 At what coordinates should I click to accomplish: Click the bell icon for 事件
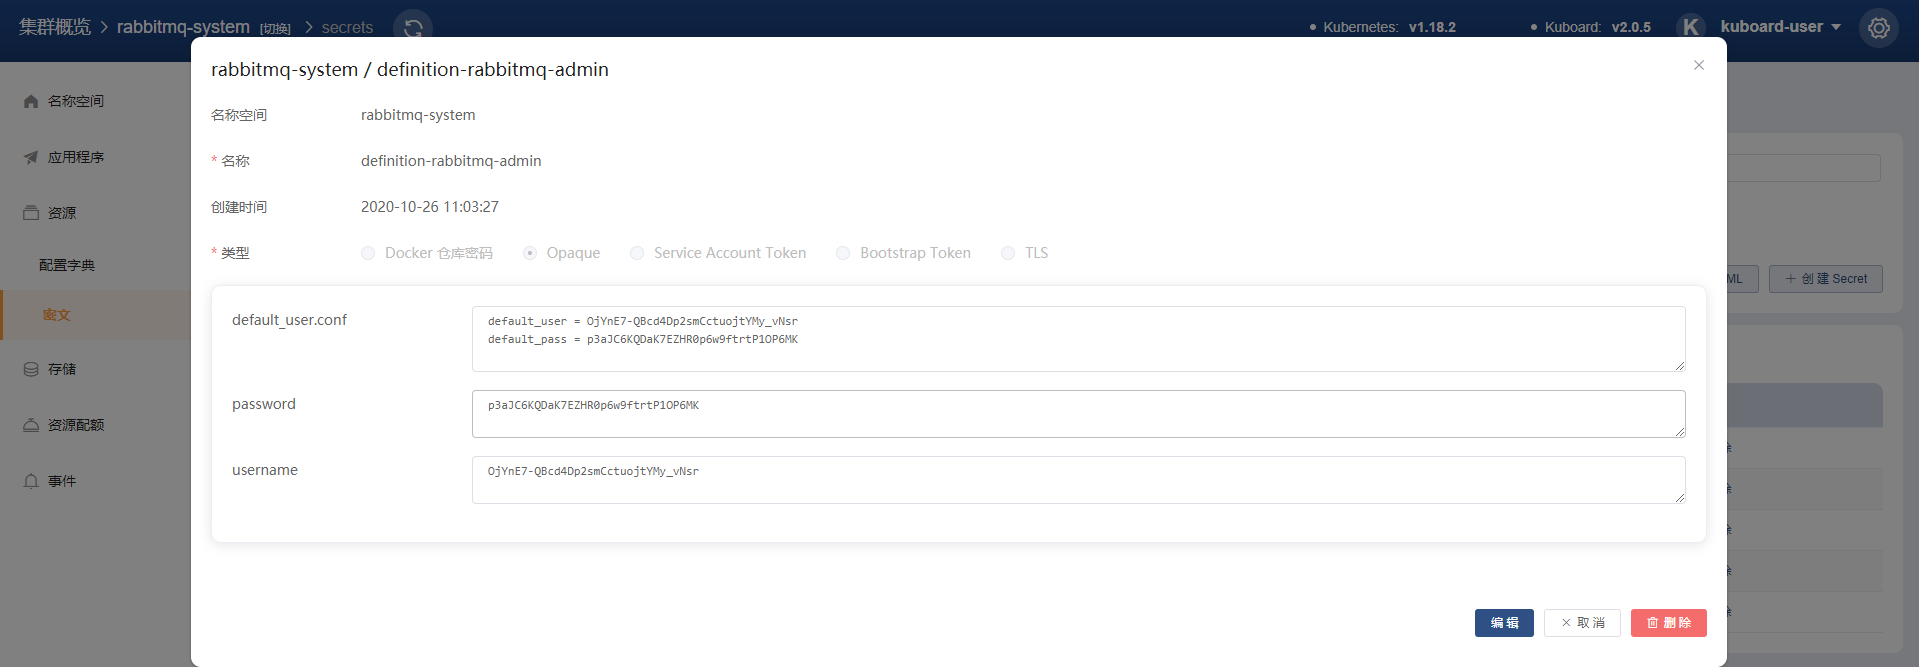click(x=31, y=481)
